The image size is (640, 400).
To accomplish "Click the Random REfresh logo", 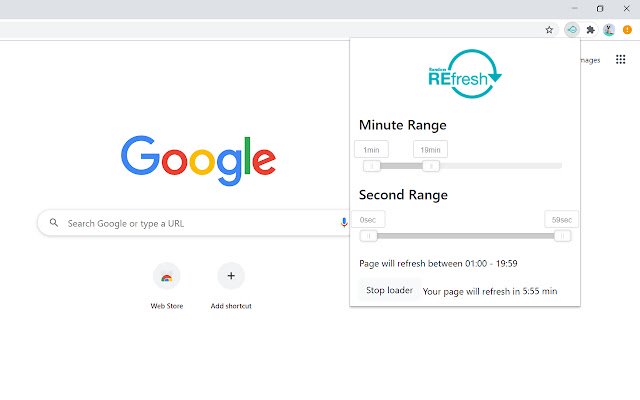I will (x=465, y=74).
